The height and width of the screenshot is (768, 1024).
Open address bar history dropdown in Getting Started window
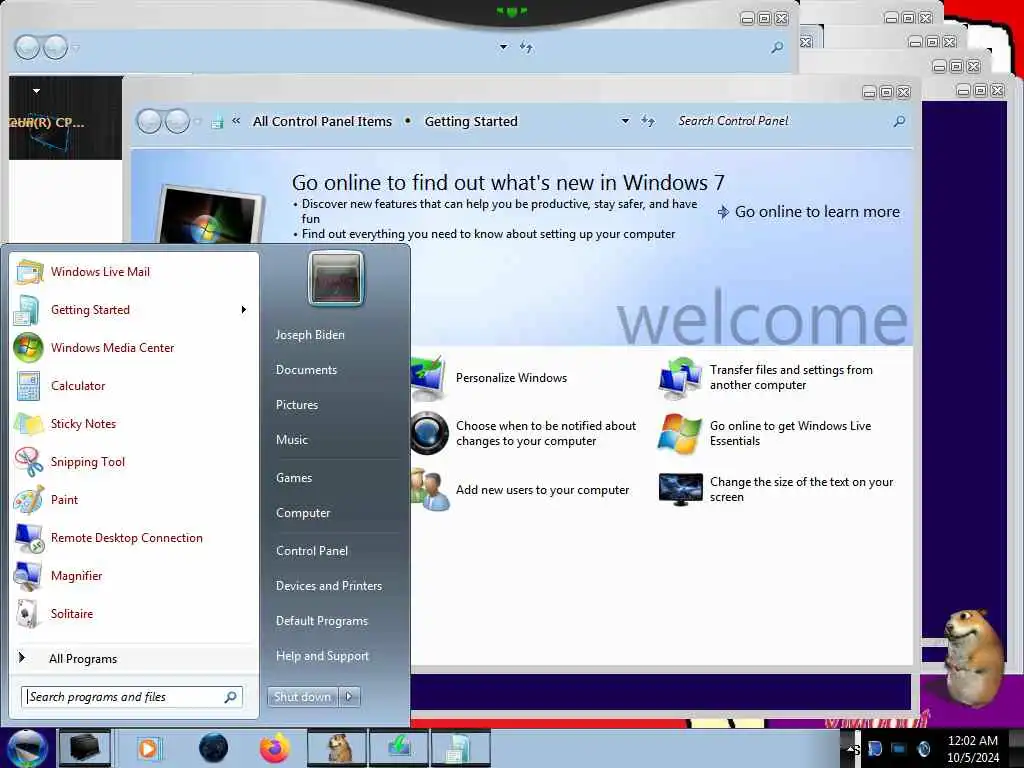pyautogui.click(x=625, y=121)
